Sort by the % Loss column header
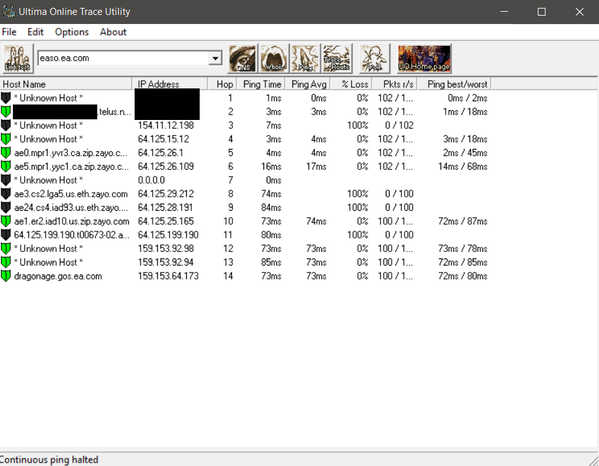 (351, 84)
